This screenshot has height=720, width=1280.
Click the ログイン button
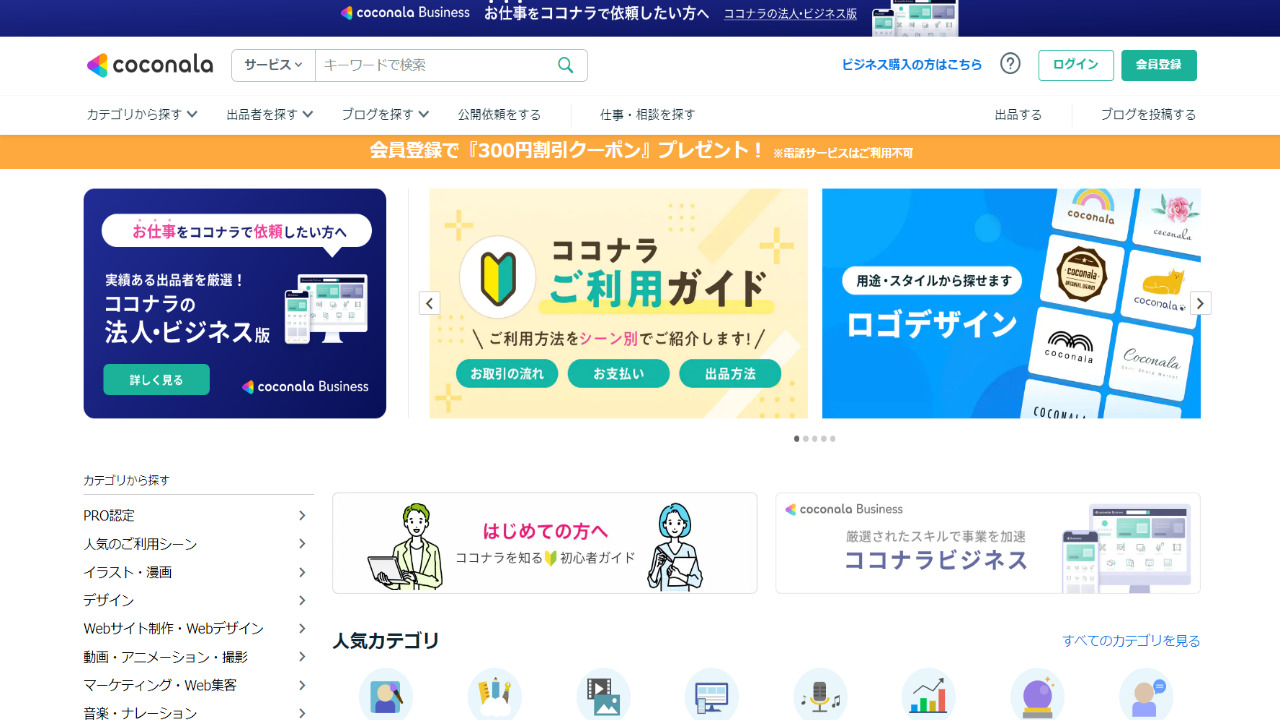(x=1076, y=65)
